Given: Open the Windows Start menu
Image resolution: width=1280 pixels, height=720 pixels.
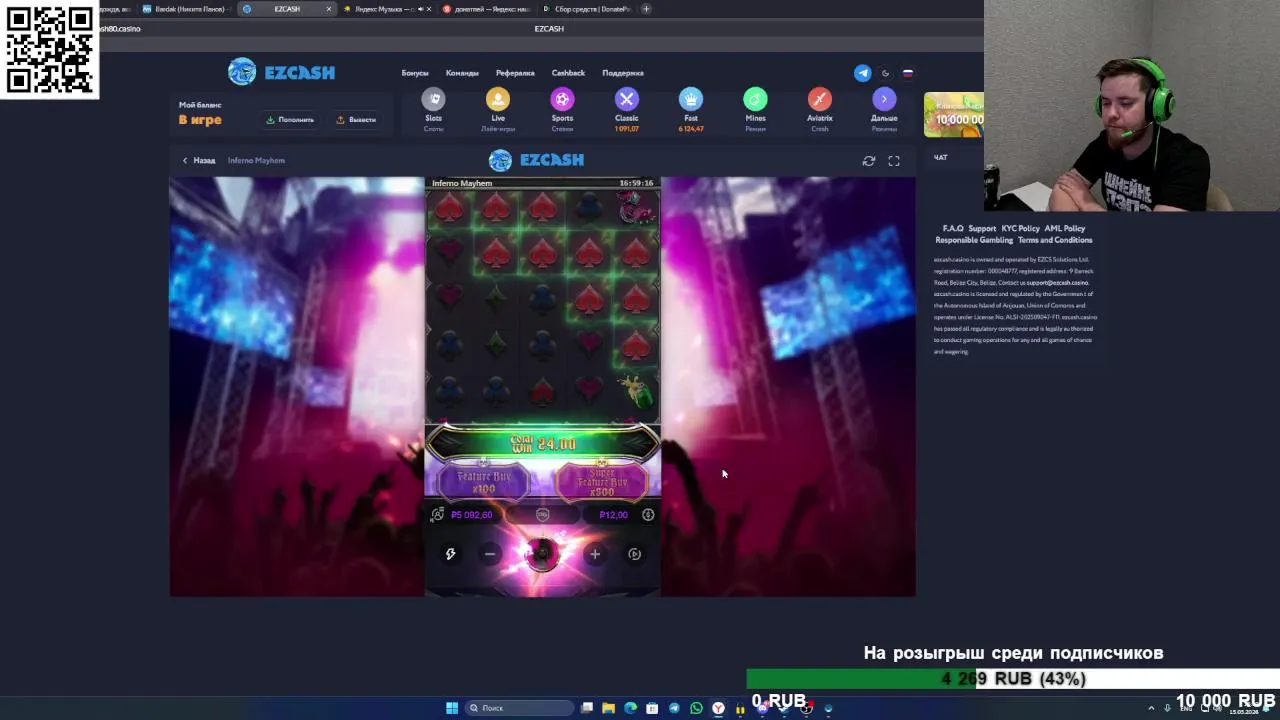Looking at the screenshot, I should coord(452,708).
